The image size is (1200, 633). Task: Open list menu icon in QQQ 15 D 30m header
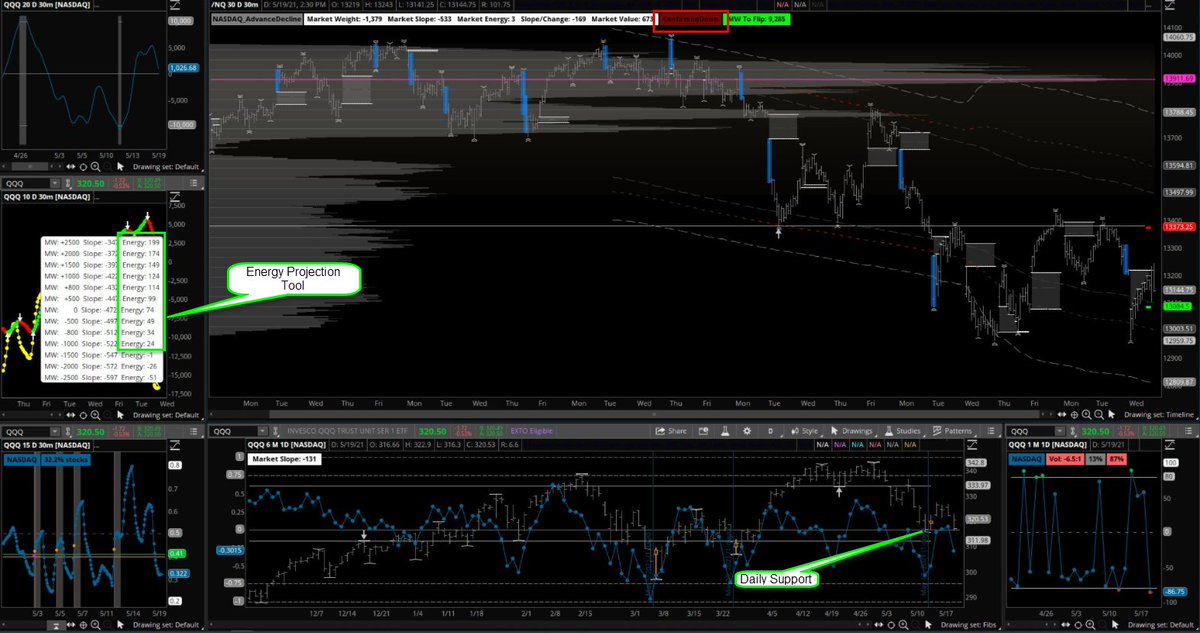tap(194, 432)
